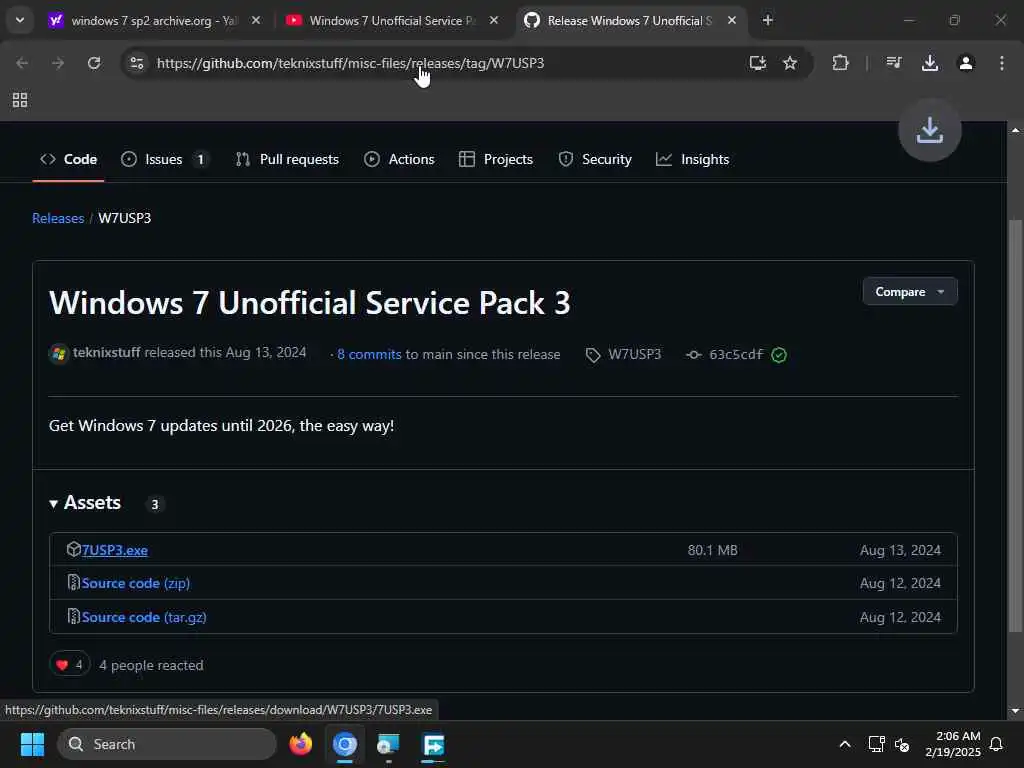The height and width of the screenshot is (768, 1024).
Task: Open the clock and date
Action: [952, 744]
